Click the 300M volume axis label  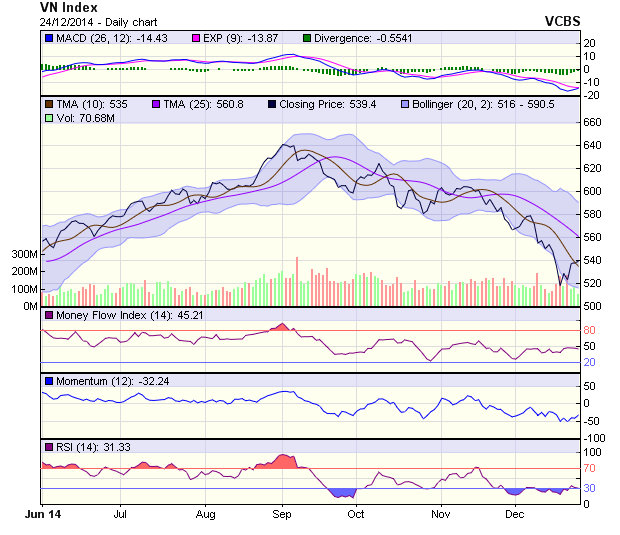tap(23, 254)
